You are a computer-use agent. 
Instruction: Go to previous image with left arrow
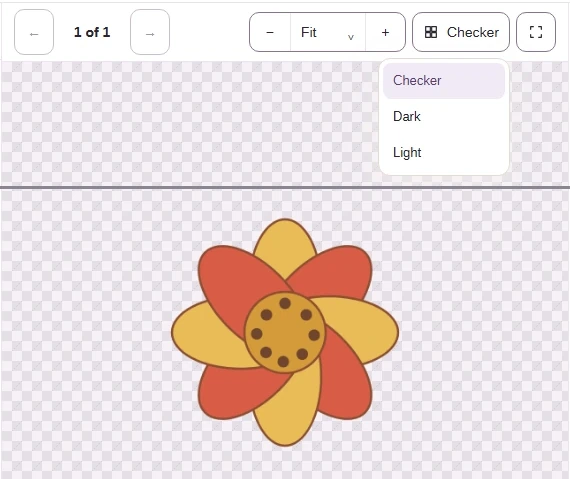pyautogui.click(x=34, y=32)
